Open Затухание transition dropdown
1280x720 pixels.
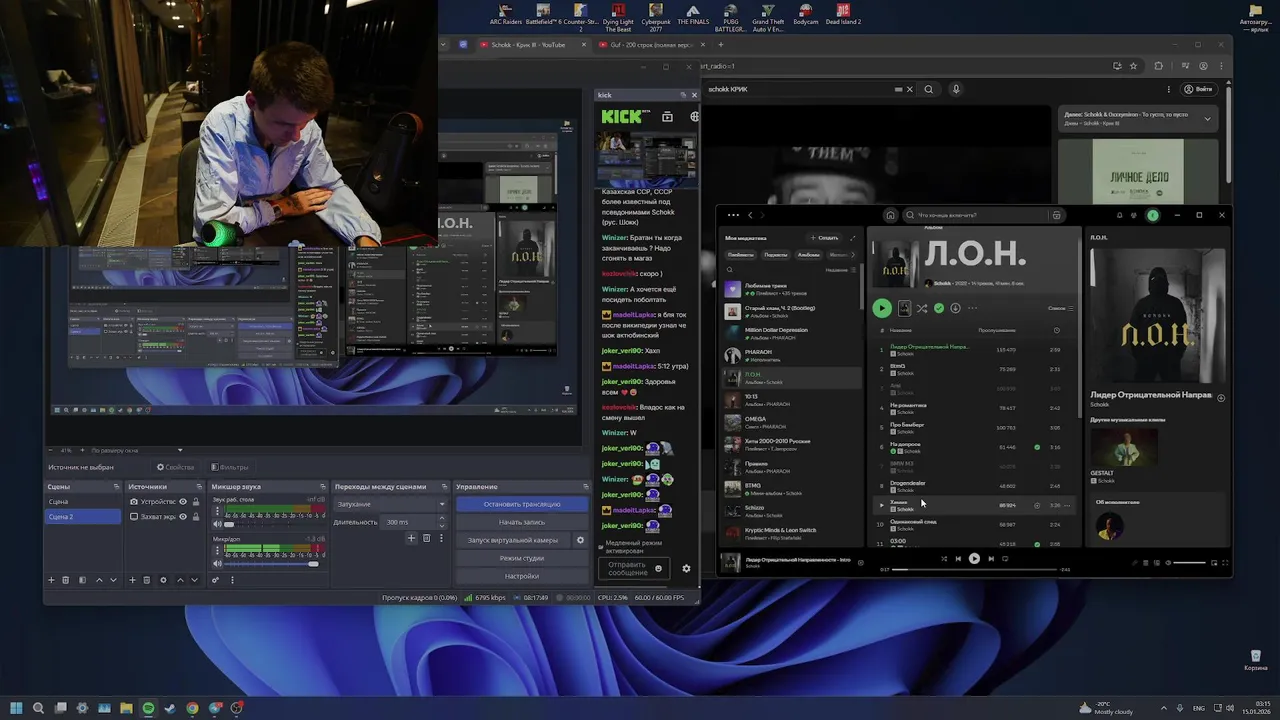pyautogui.click(x=391, y=504)
